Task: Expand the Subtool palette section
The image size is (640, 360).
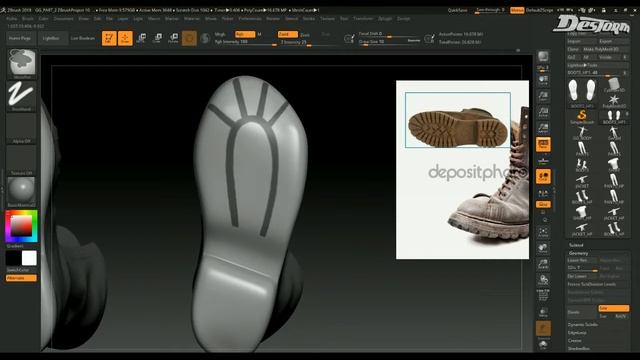Action: click(576, 245)
